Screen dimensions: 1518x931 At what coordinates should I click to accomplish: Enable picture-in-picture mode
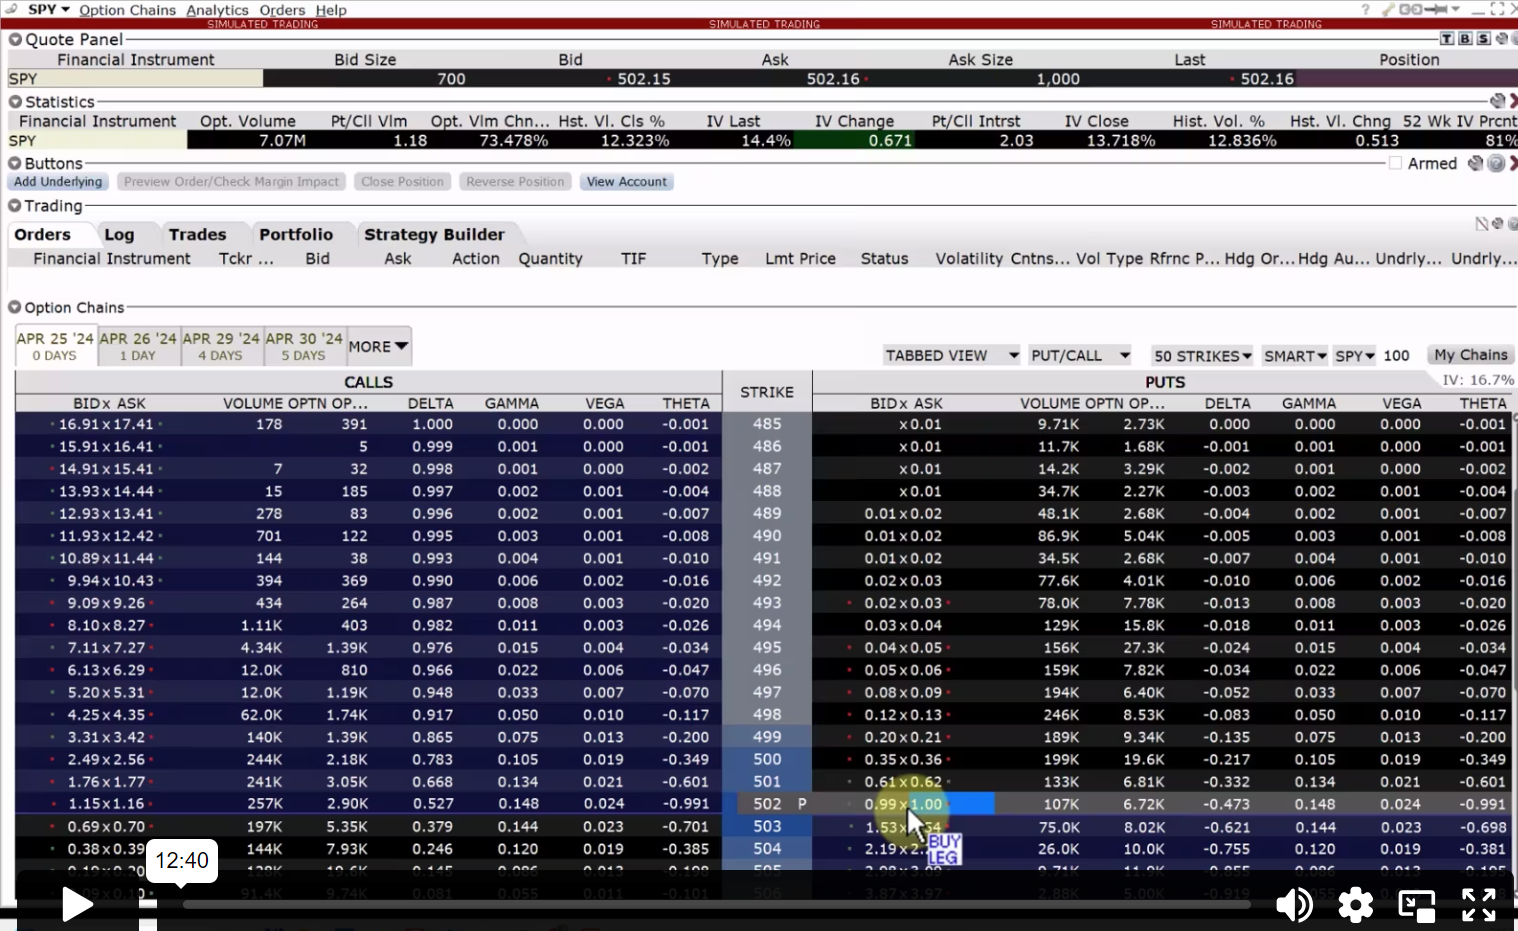coord(1416,905)
